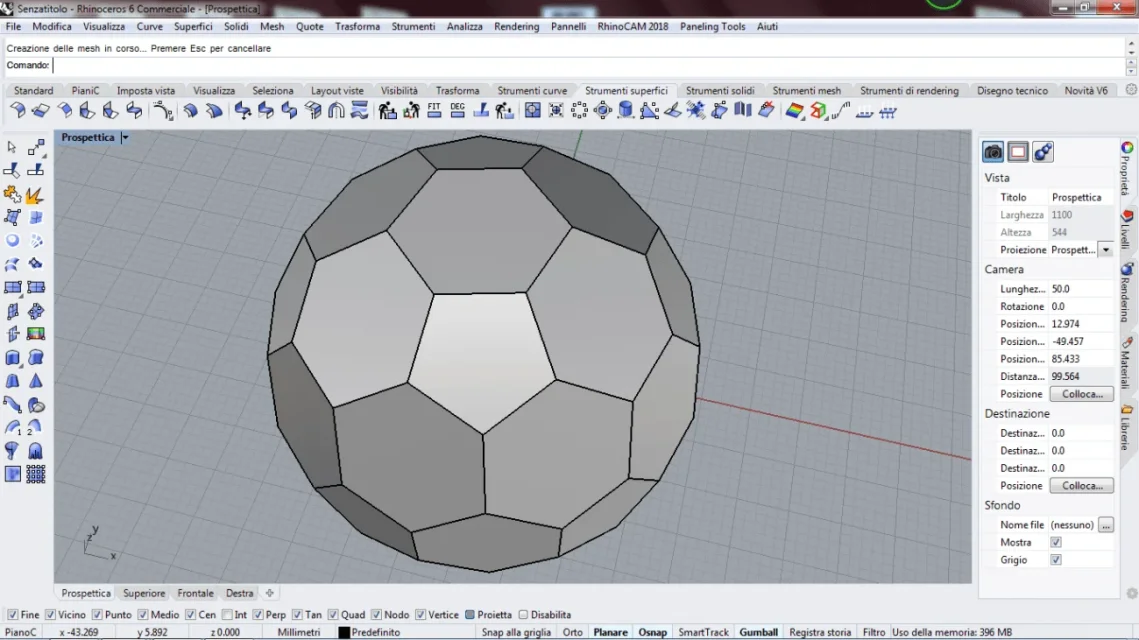Viewport: 1139px width, 640px height.
Task: Click the curvature graph curve icon
Action: (841, 110)
